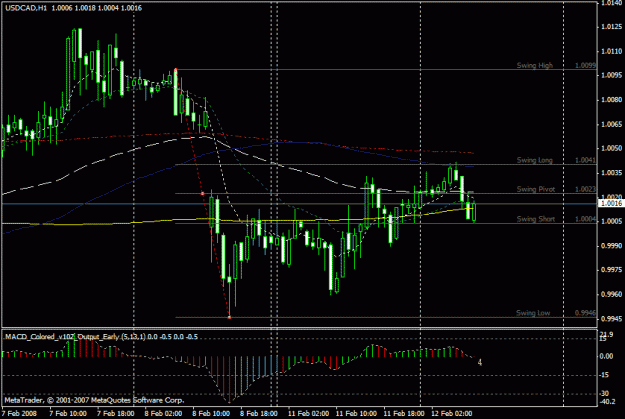625x419 pixels.
Task: Click the Swing High value 1.0099
Action: [x=585, y=65]
